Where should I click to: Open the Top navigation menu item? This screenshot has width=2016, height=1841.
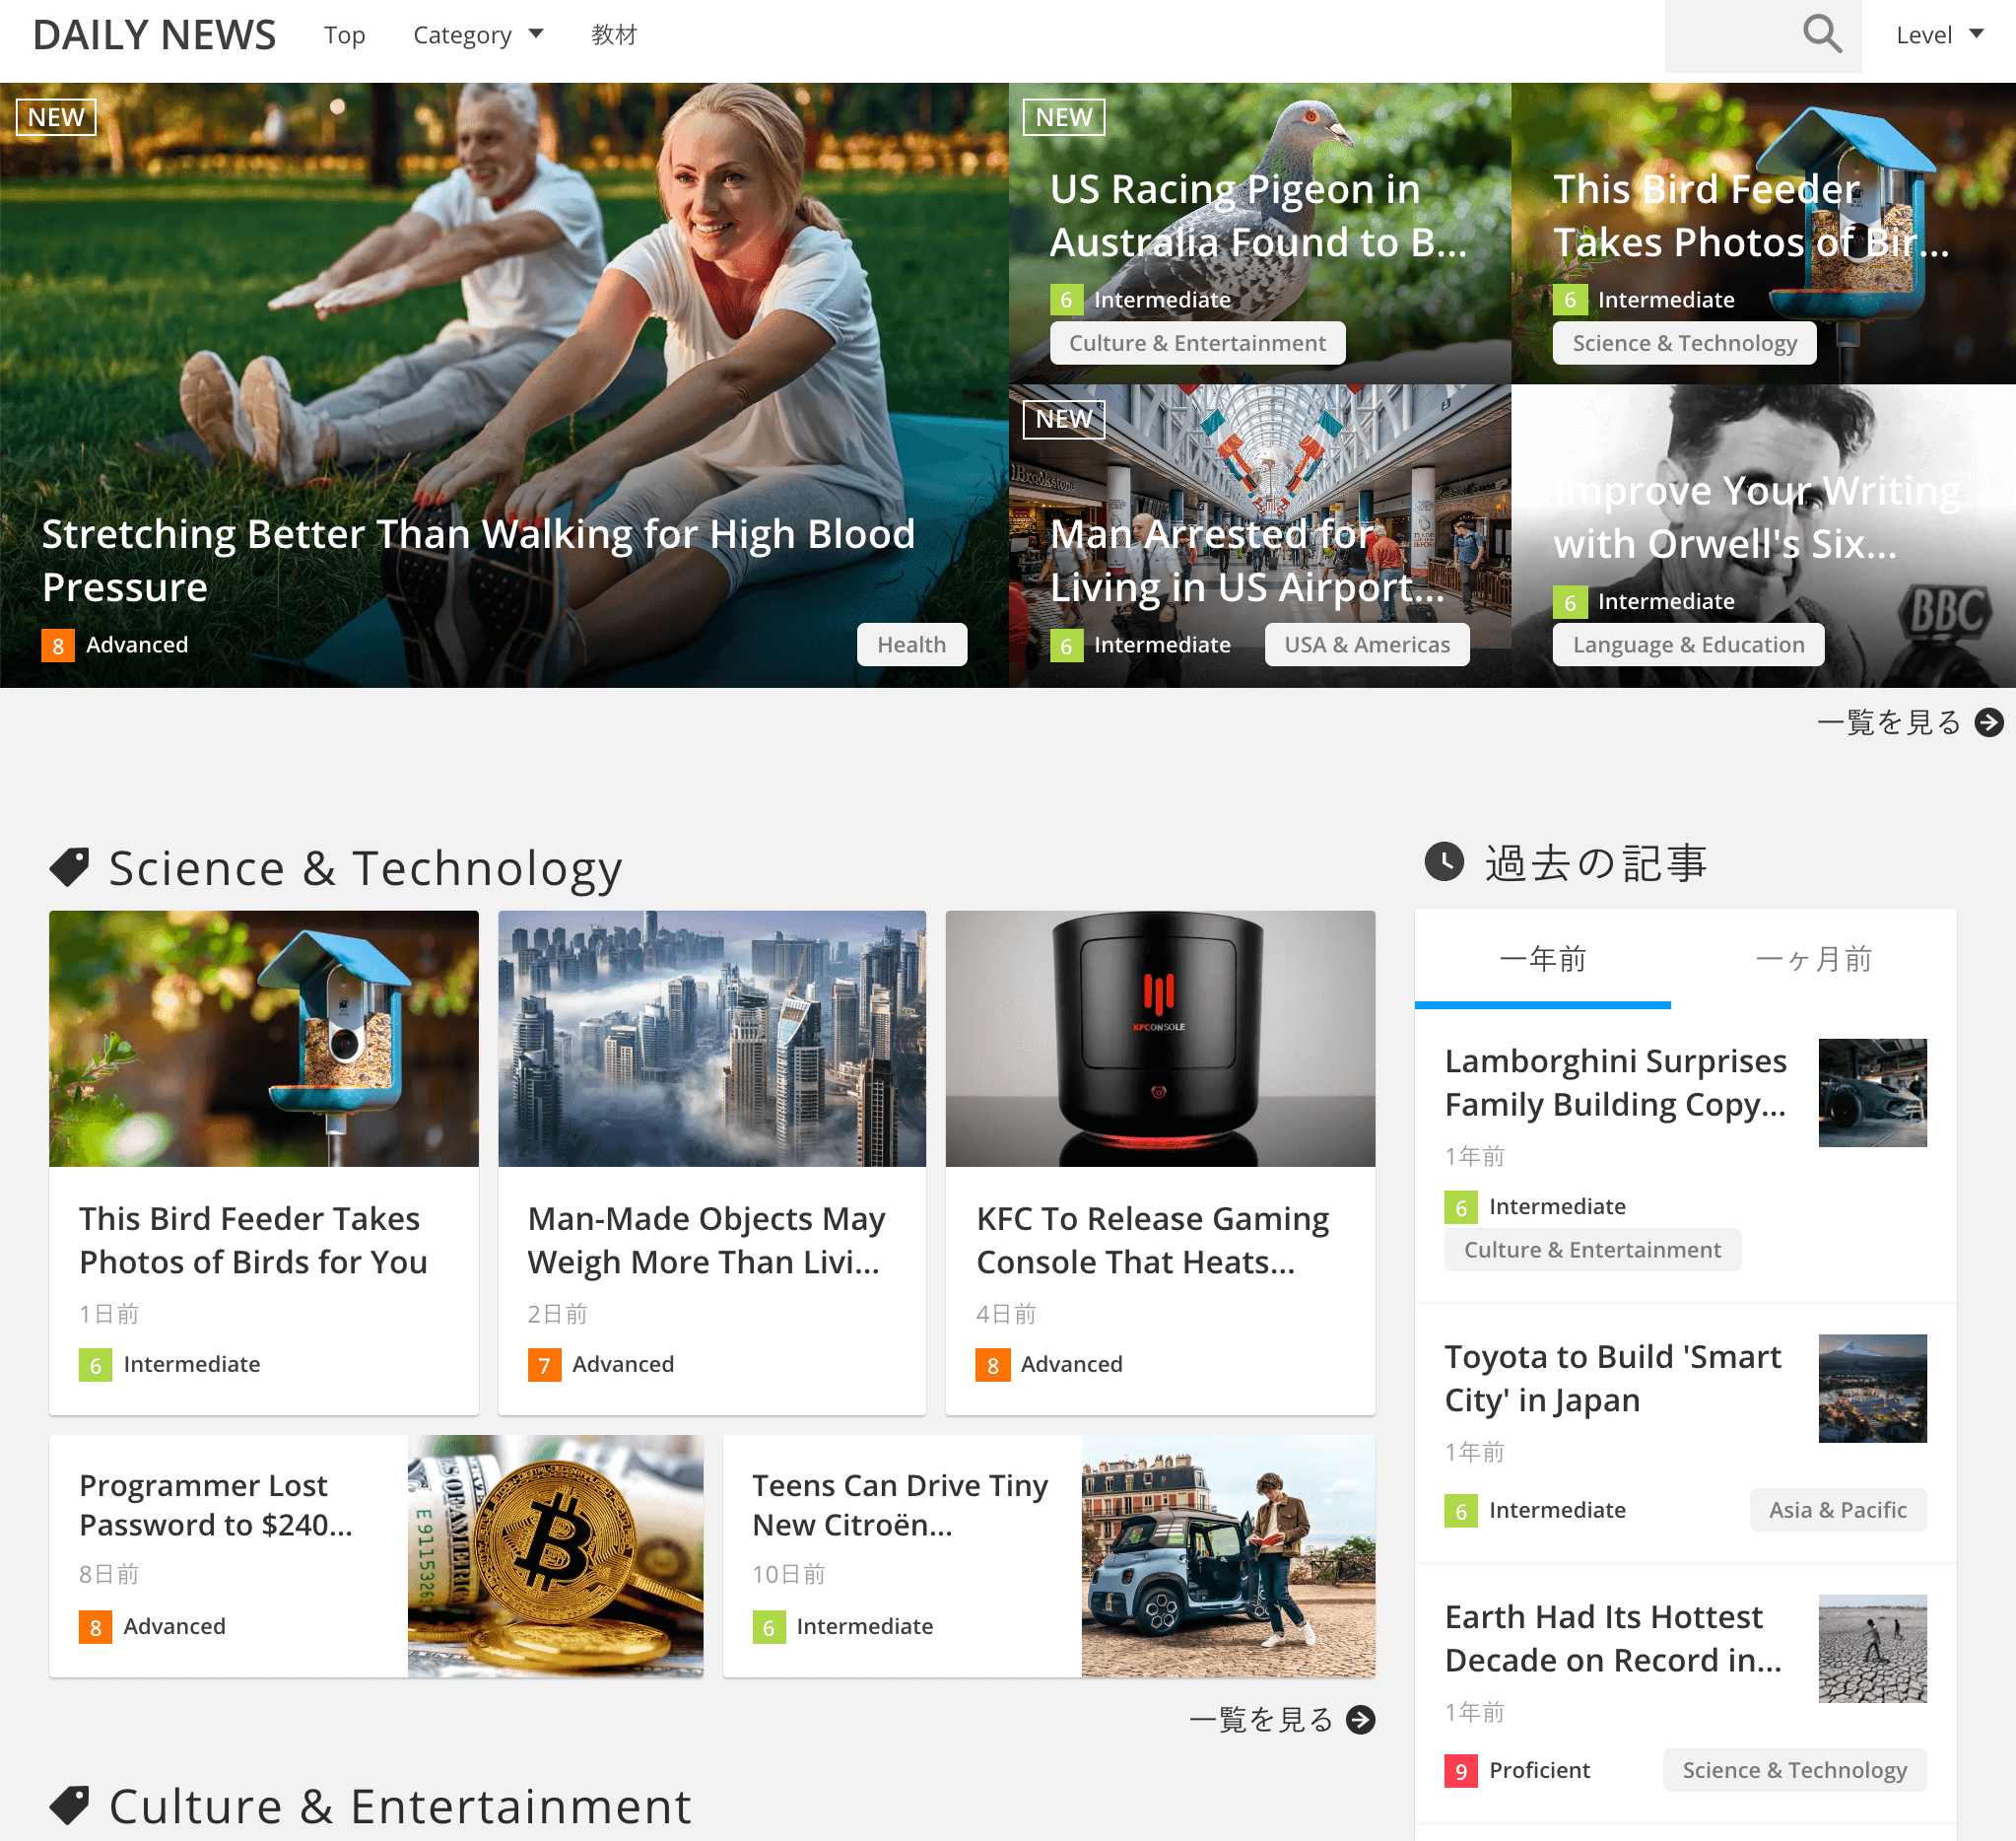344,35
